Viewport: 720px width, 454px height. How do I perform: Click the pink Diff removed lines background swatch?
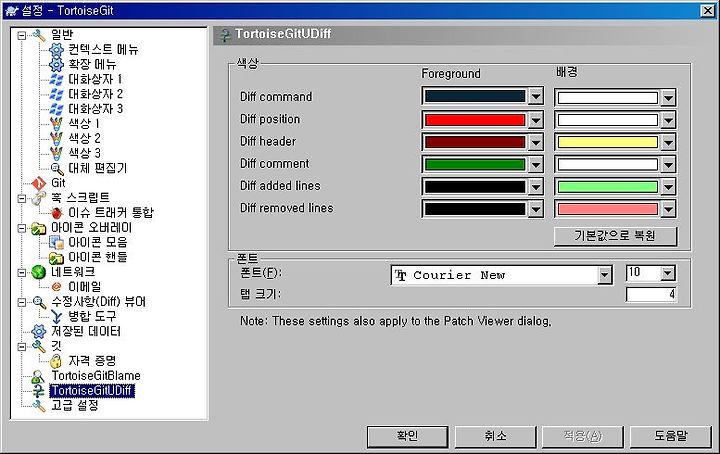[x=608, y=209]
